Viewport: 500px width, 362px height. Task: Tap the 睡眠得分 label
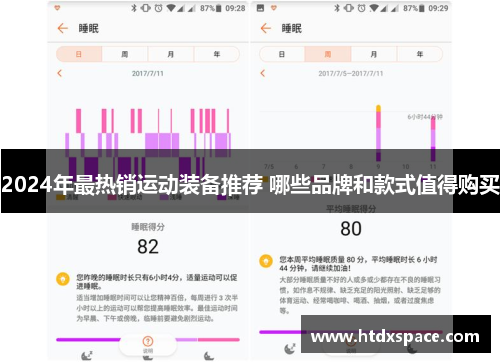[x=148, y=227]
